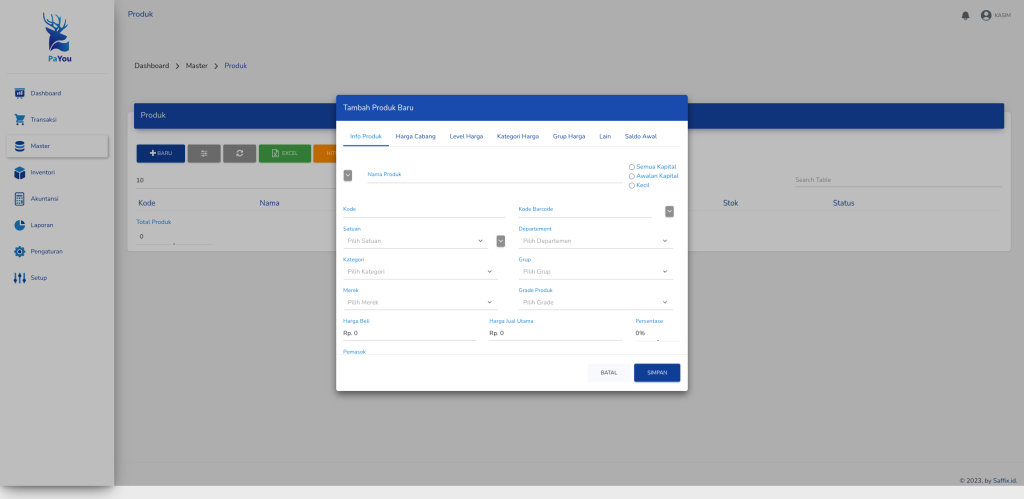The image size is (1024, 499).
Task: Select Semua Kapital radio option
Action: pyautogui.click(x=632, y=167)
